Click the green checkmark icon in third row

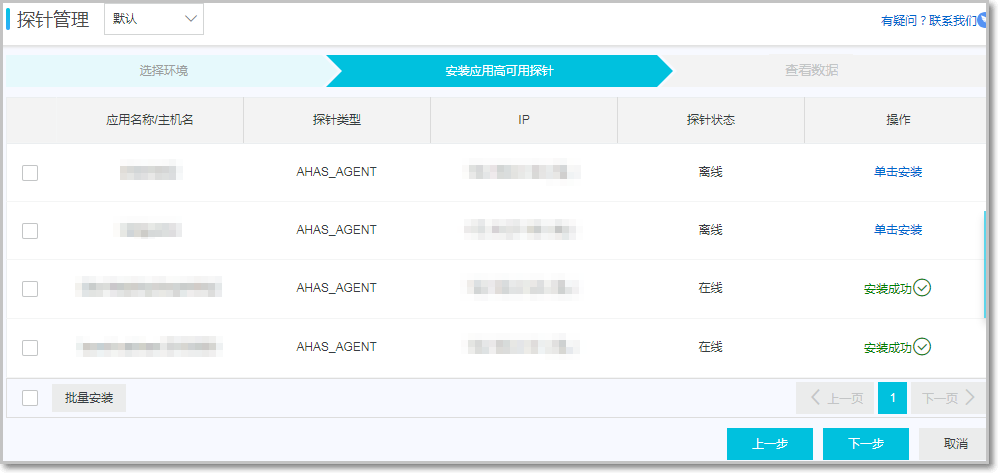[x=922, y=288]
